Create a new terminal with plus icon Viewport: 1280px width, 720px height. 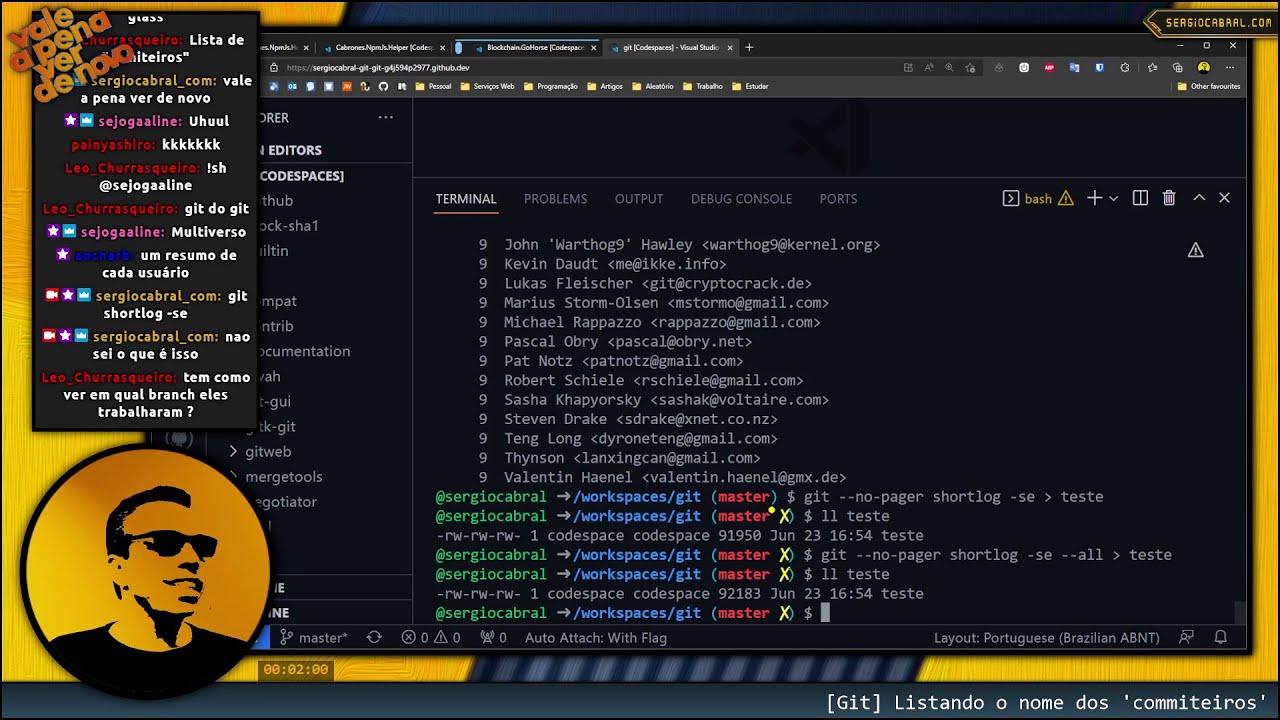tap(1094, 198)
